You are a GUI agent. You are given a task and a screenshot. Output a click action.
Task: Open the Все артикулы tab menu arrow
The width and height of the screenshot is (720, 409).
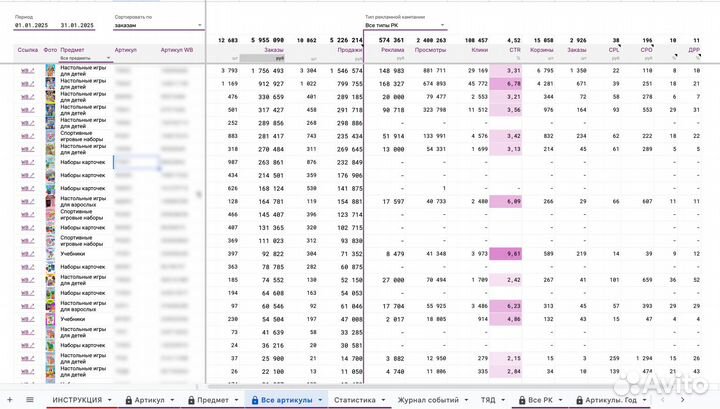click(319, 399)
